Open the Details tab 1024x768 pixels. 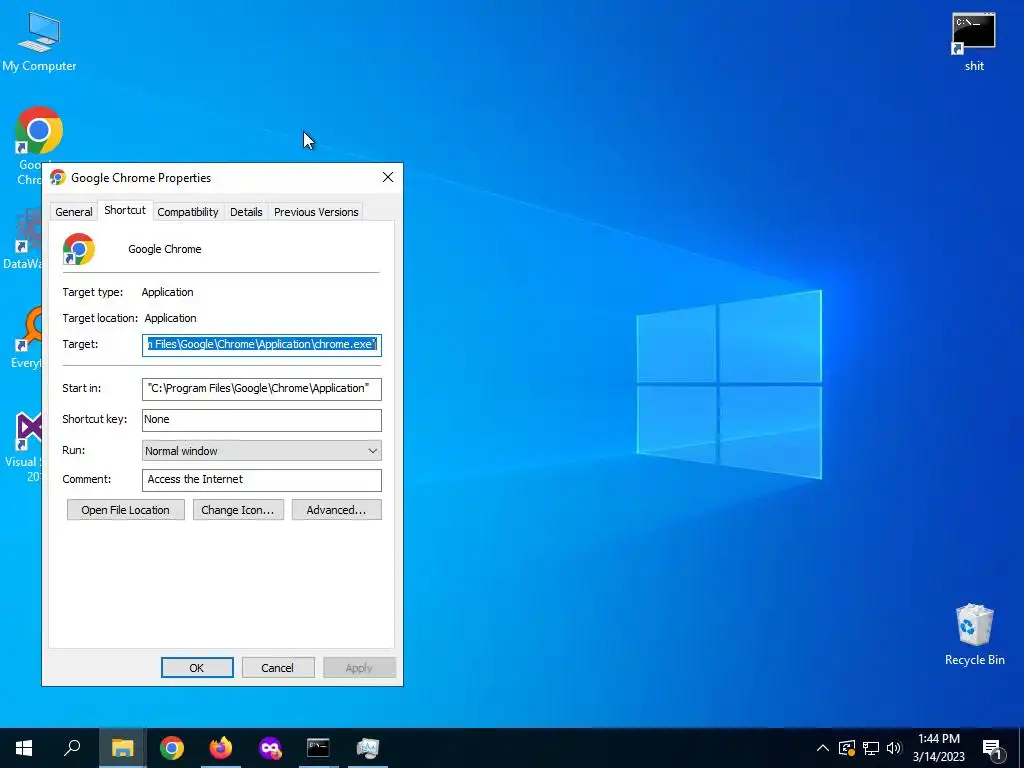tap(246, 212)
